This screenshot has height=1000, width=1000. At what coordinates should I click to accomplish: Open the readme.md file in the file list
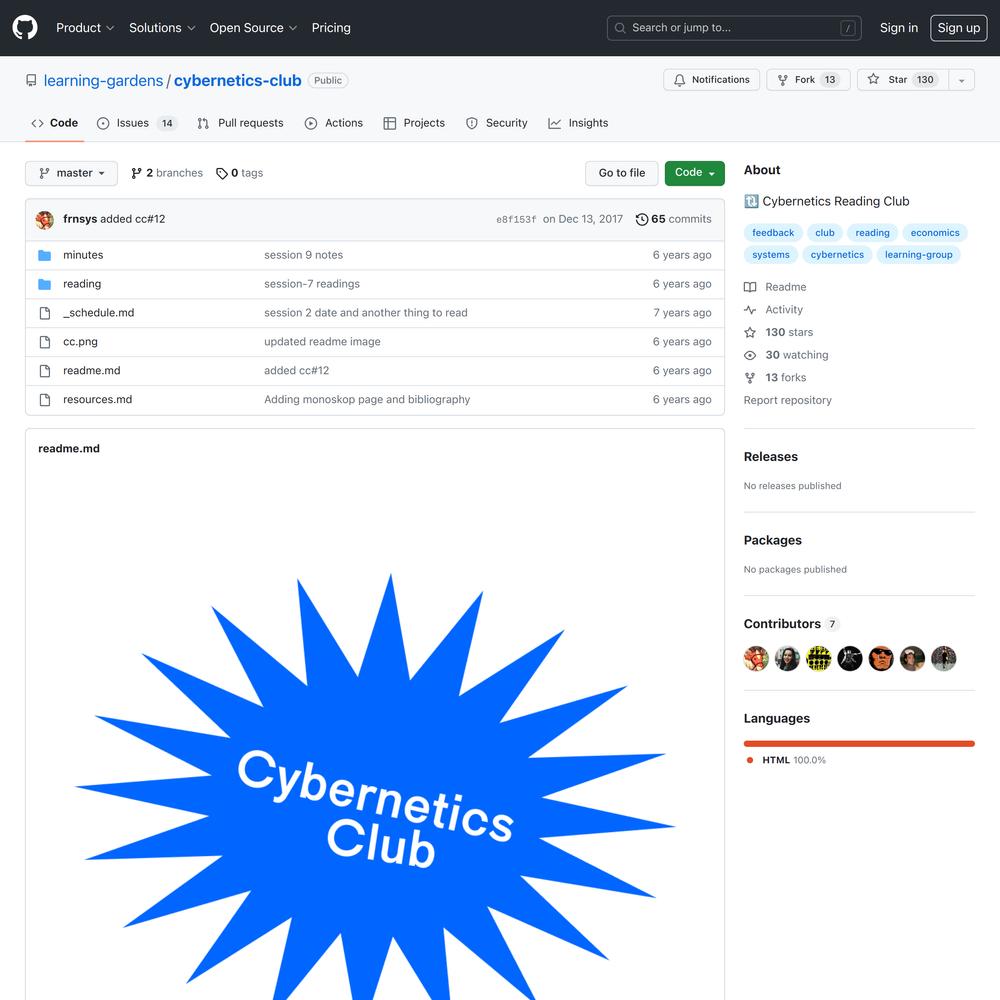point(92,371)
